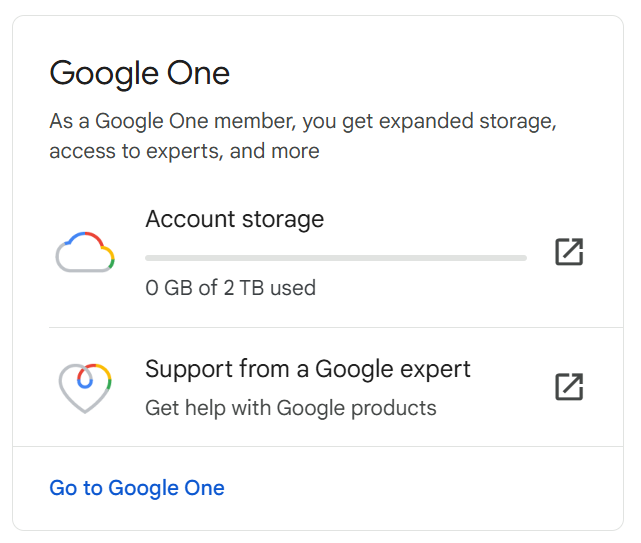Screen dimensions: 641x543
Task: Open Support from a Google expert
Action: [308, 369]
